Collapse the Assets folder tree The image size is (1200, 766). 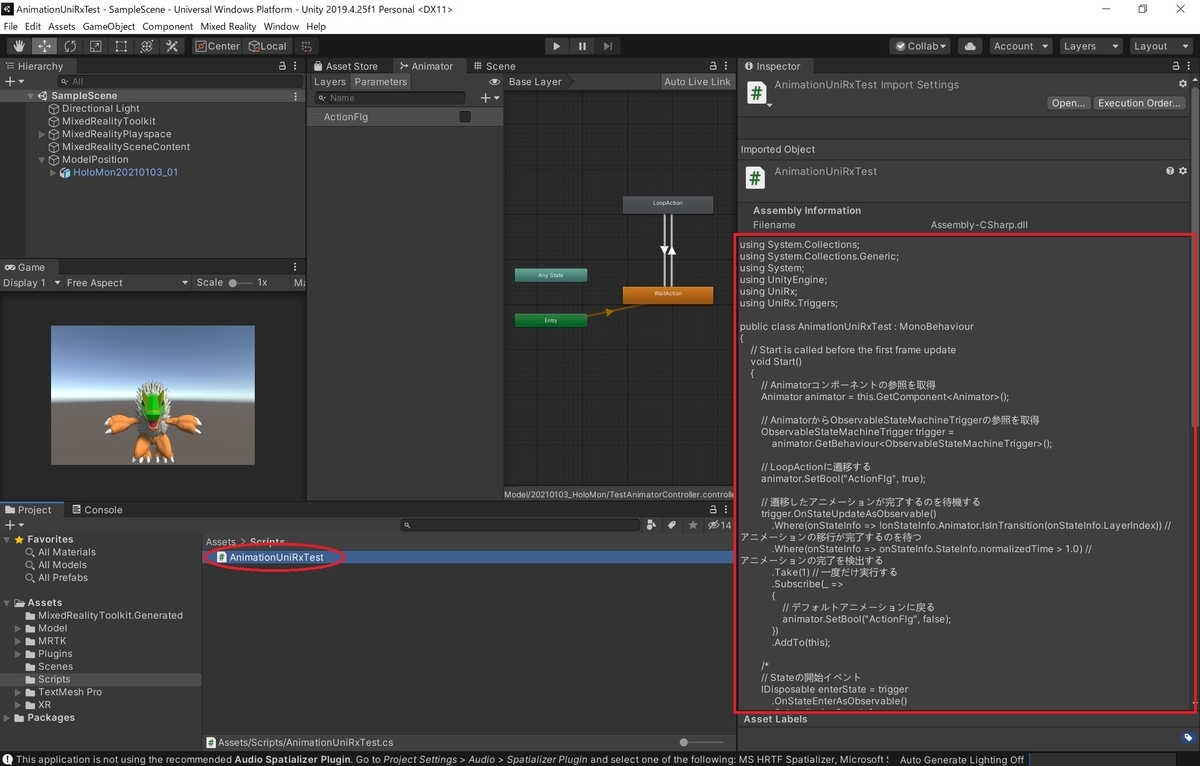8,603
